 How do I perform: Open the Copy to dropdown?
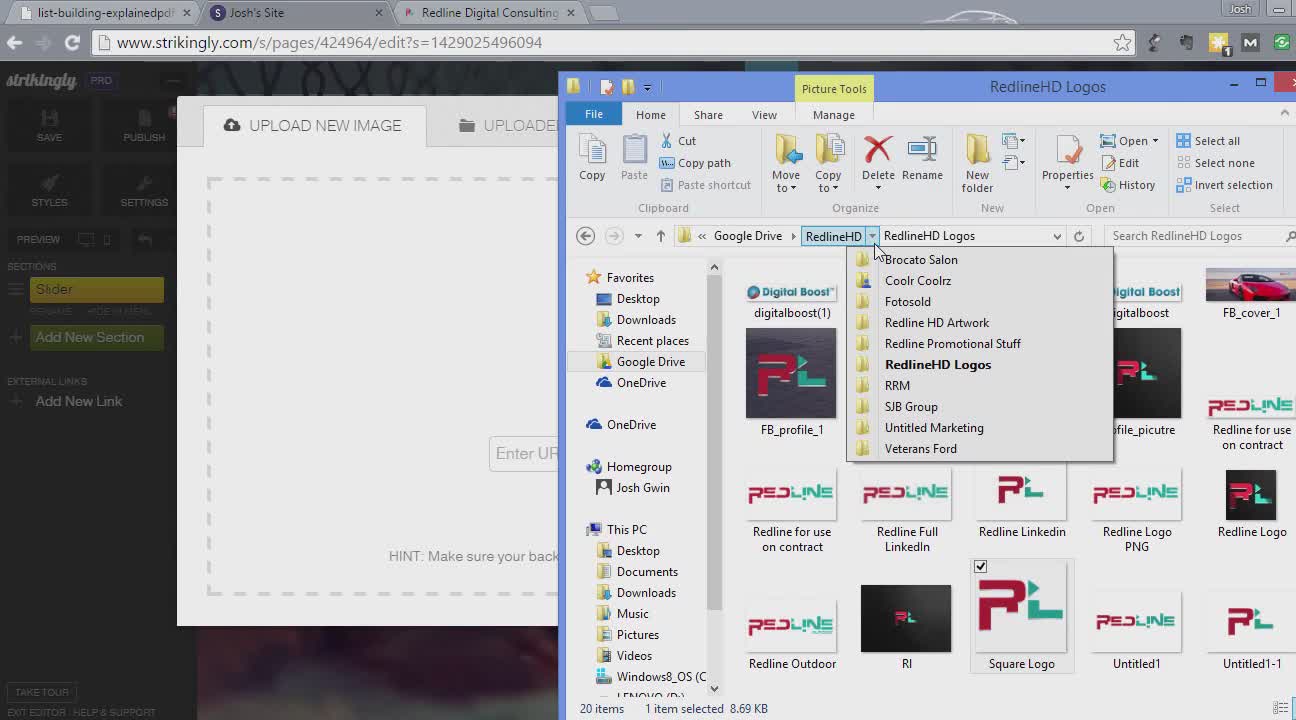(x=828, y=182)
